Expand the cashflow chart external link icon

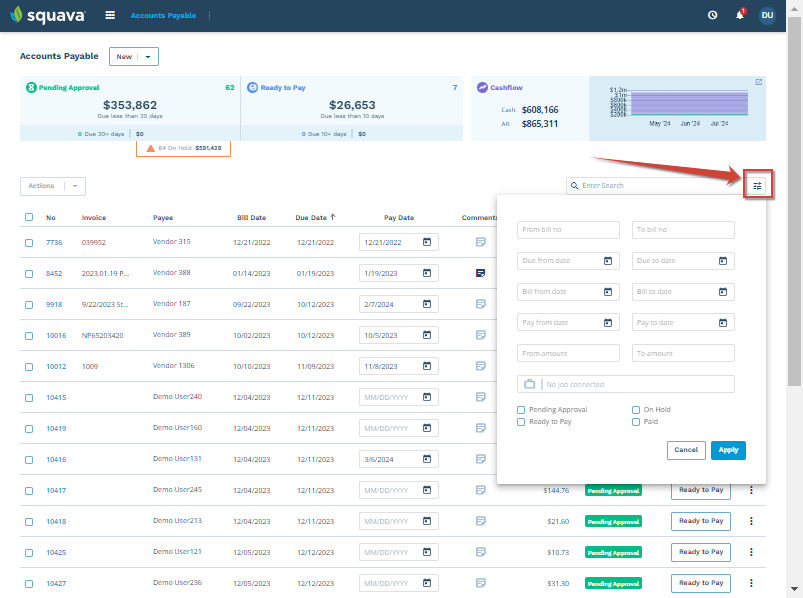pyautogui.click(x=759, y=82)
